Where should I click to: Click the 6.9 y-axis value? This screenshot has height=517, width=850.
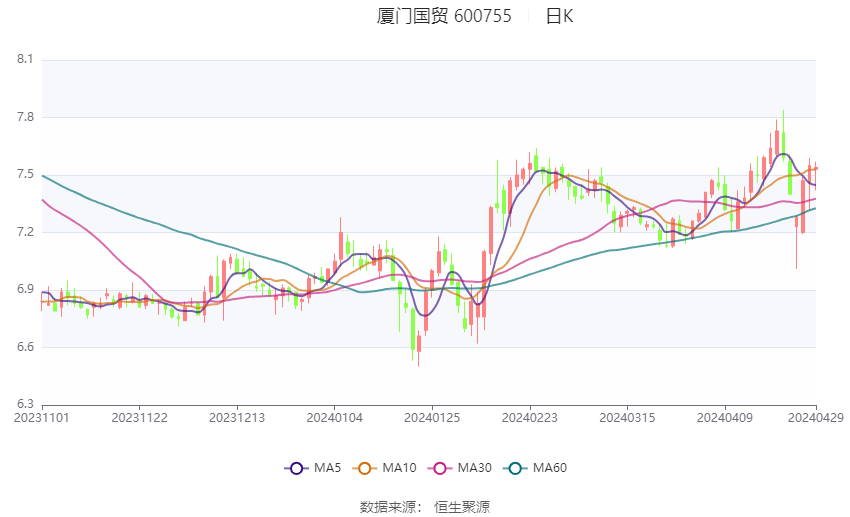click(x=25, y=289)
